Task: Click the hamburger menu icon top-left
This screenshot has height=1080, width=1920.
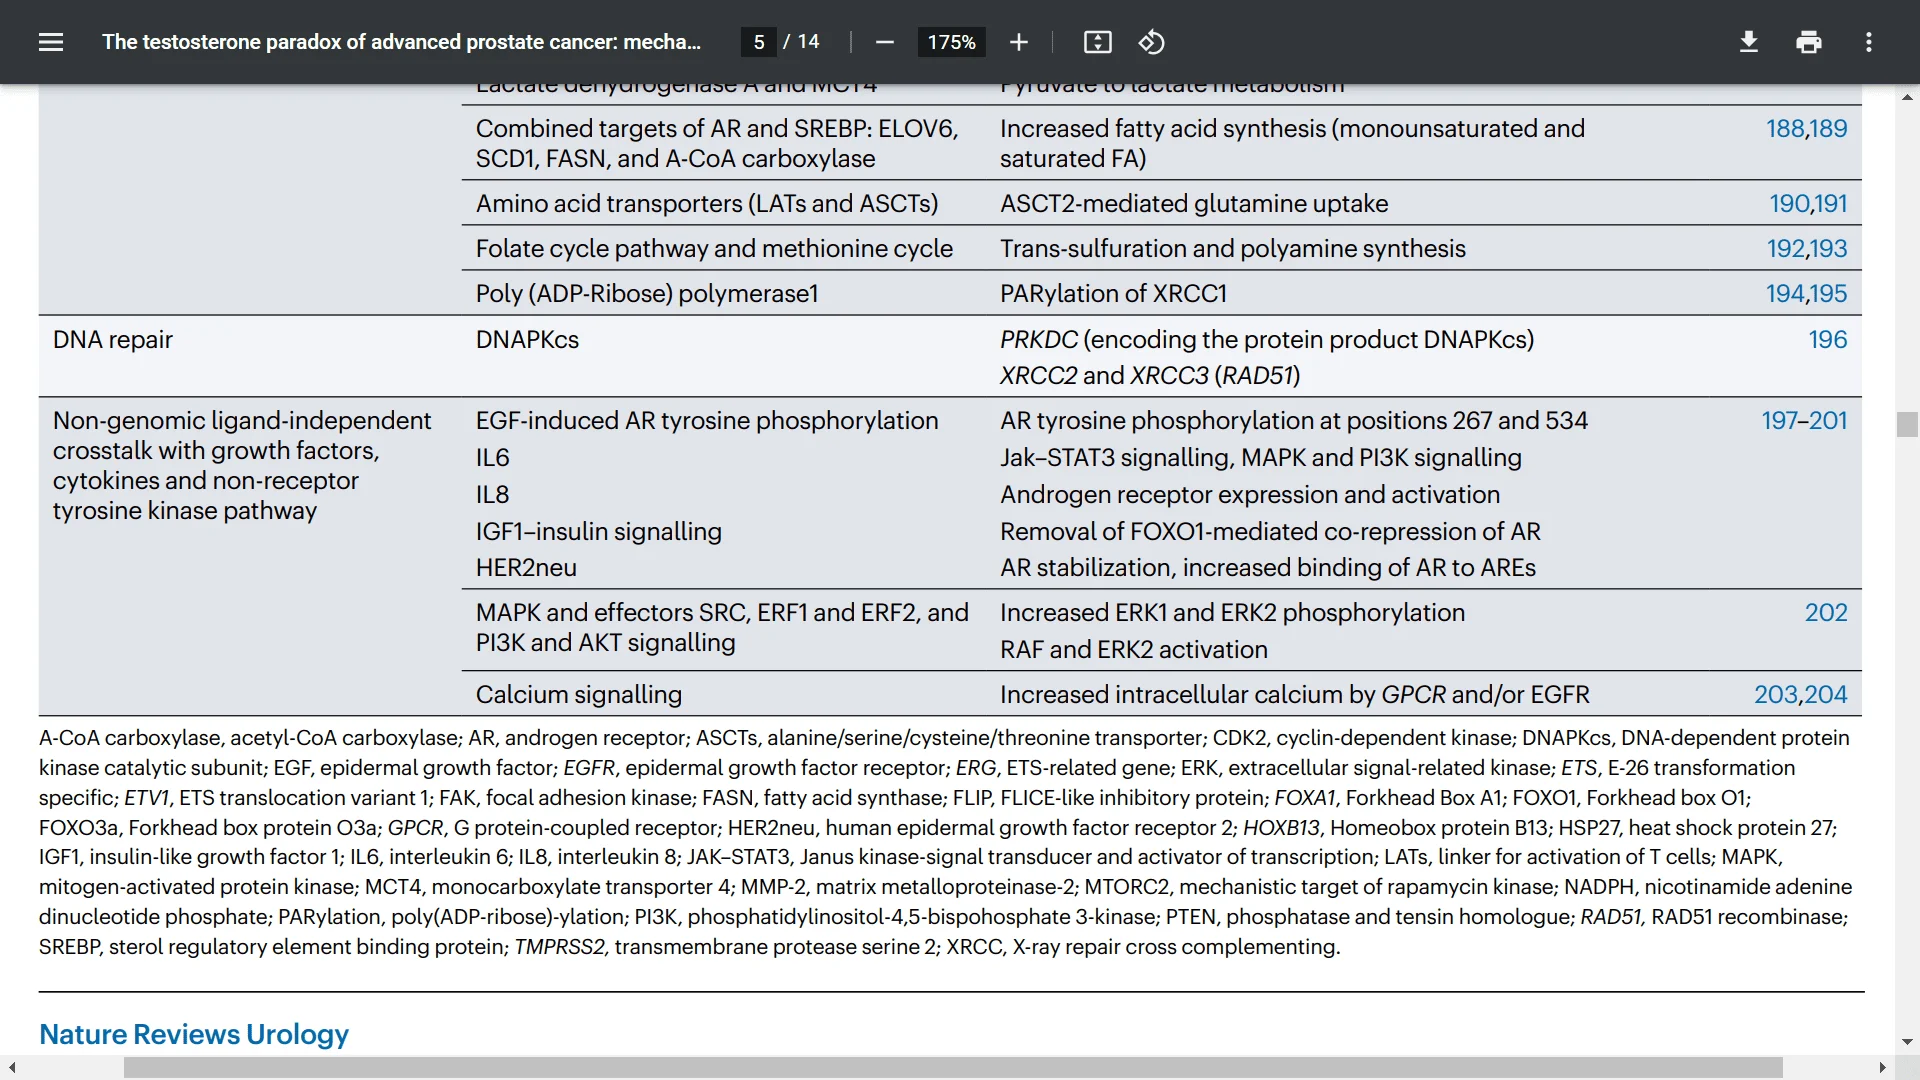Action: (49, 41)
